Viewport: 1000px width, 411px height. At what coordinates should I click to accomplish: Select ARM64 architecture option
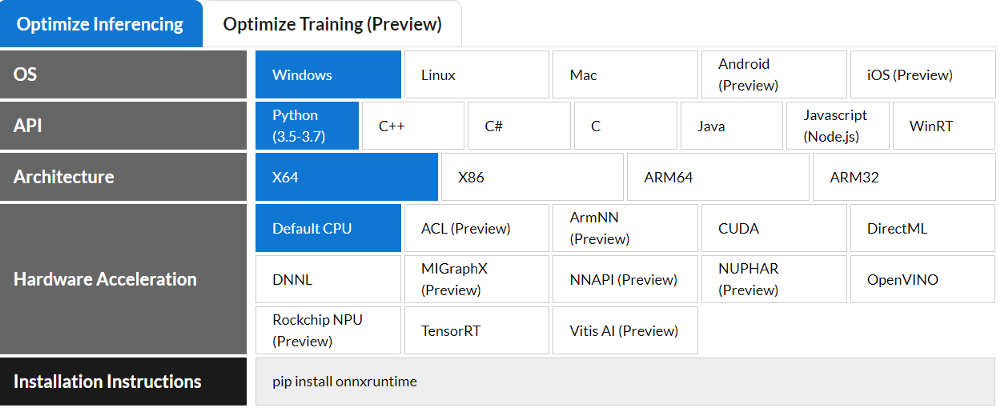tap(718, 177)
